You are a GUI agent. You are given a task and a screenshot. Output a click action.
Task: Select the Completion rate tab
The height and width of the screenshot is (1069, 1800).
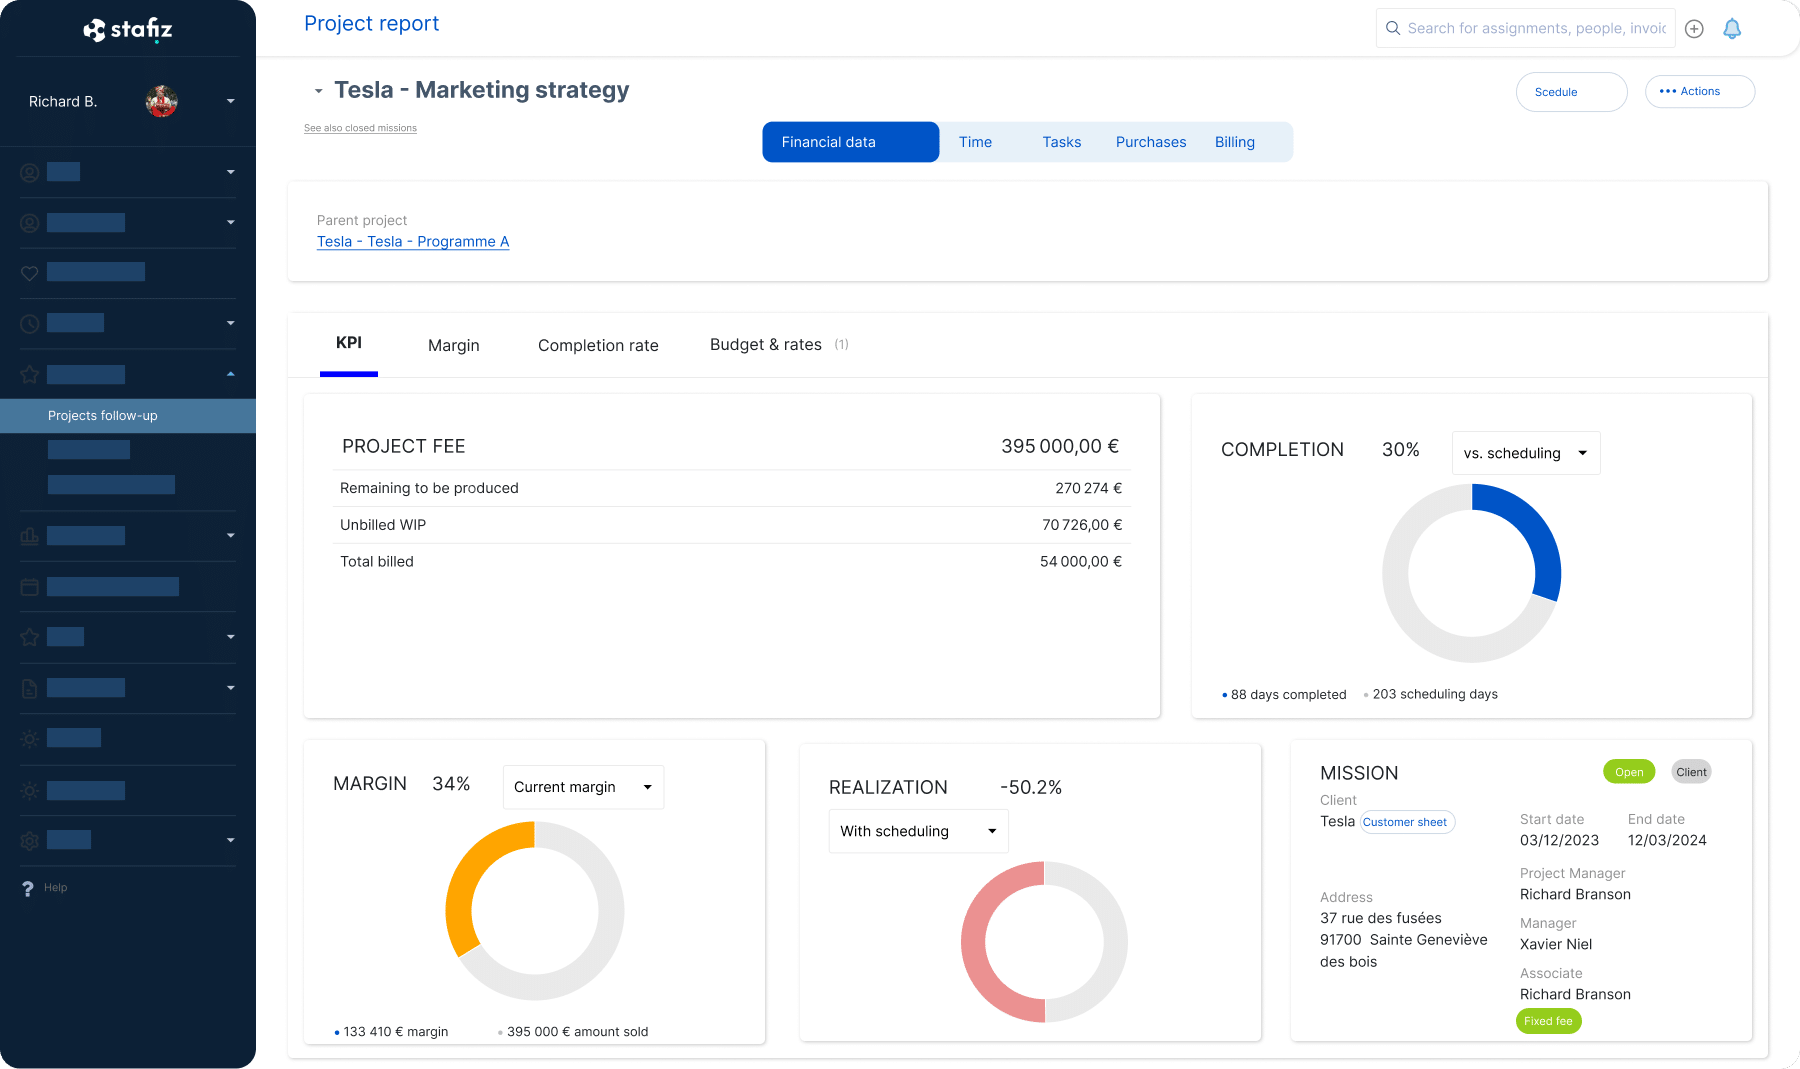click(x=598, y=345)
